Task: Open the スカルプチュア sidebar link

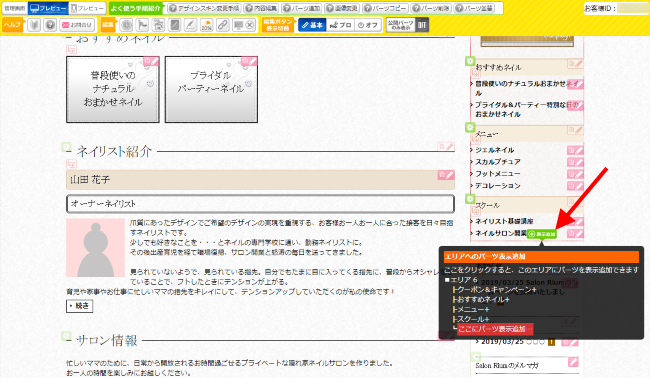Action: (x=497, y=162)
